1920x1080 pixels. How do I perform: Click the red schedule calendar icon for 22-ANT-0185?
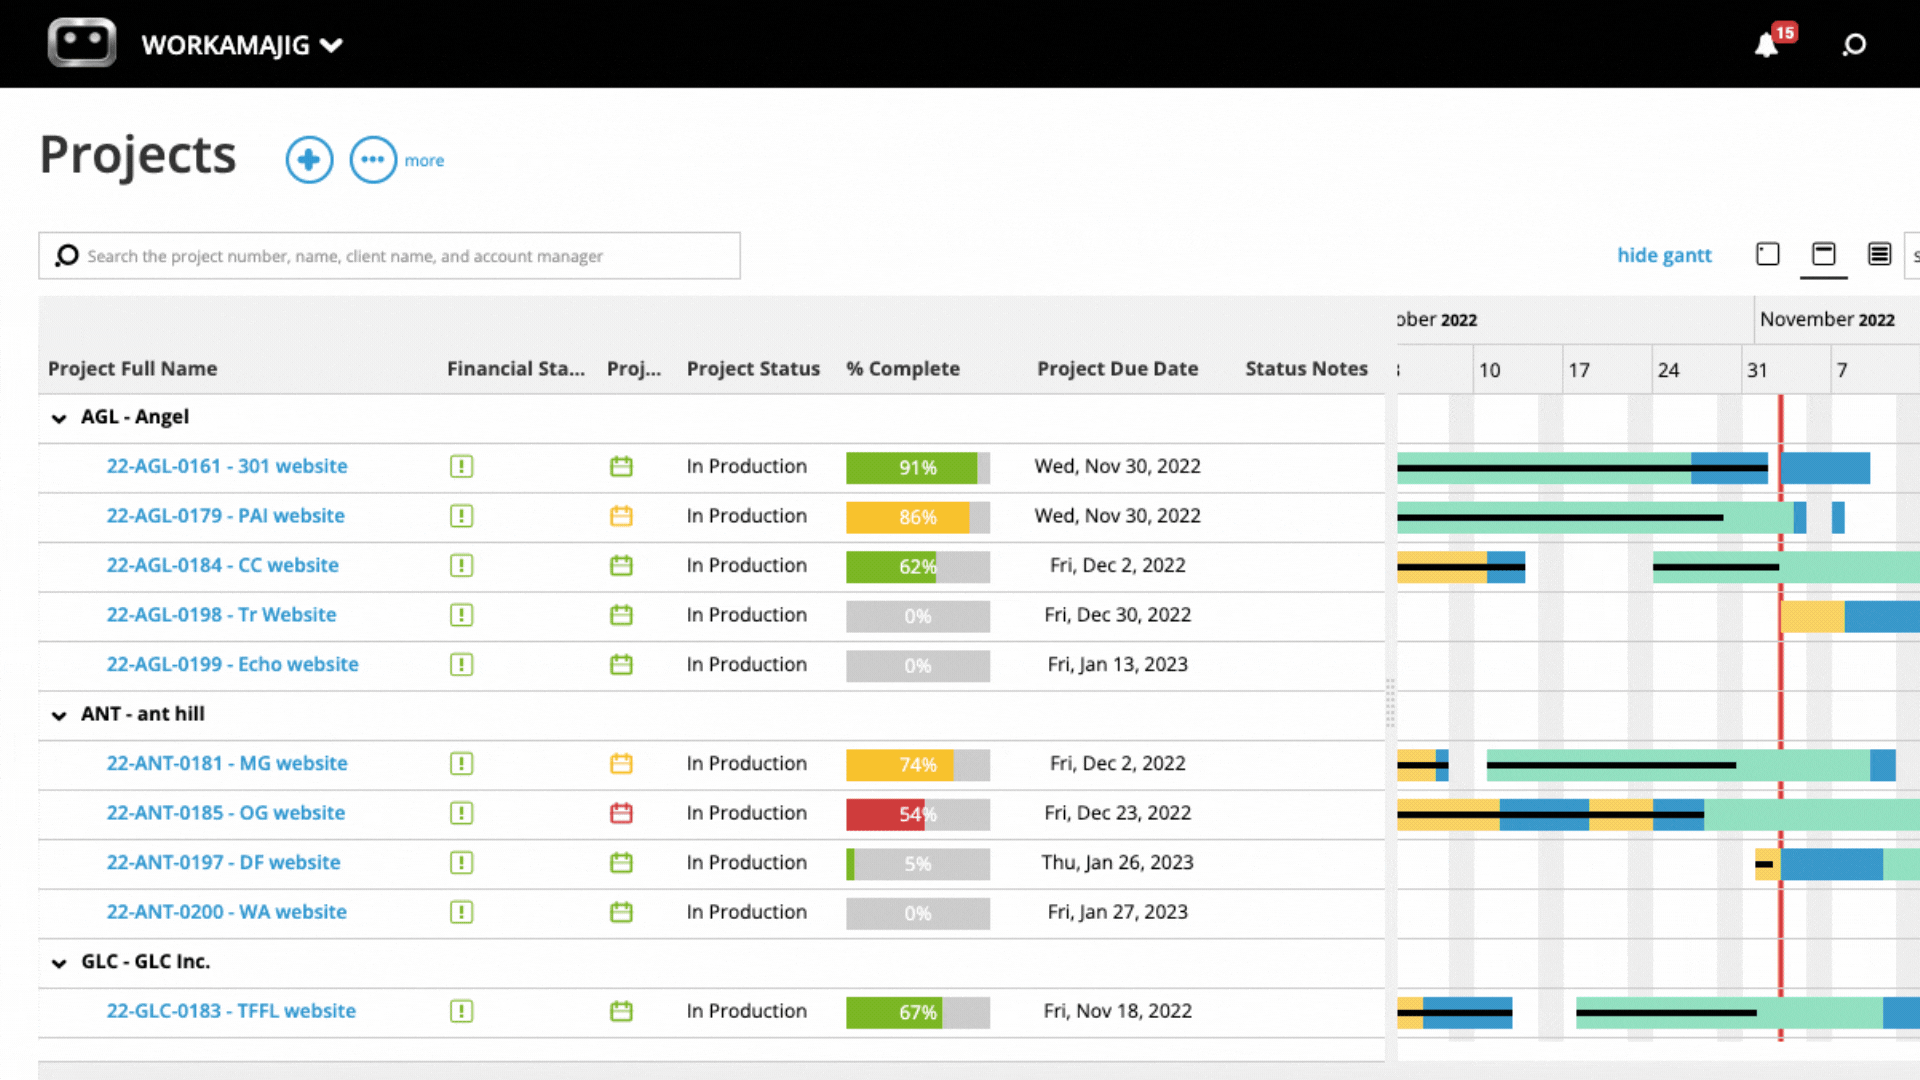(x=621, y=813)
